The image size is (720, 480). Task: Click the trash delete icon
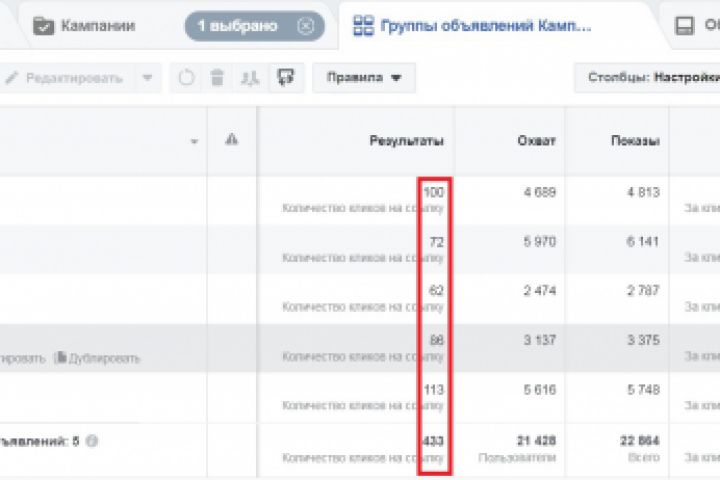click(x=216, y=78)
